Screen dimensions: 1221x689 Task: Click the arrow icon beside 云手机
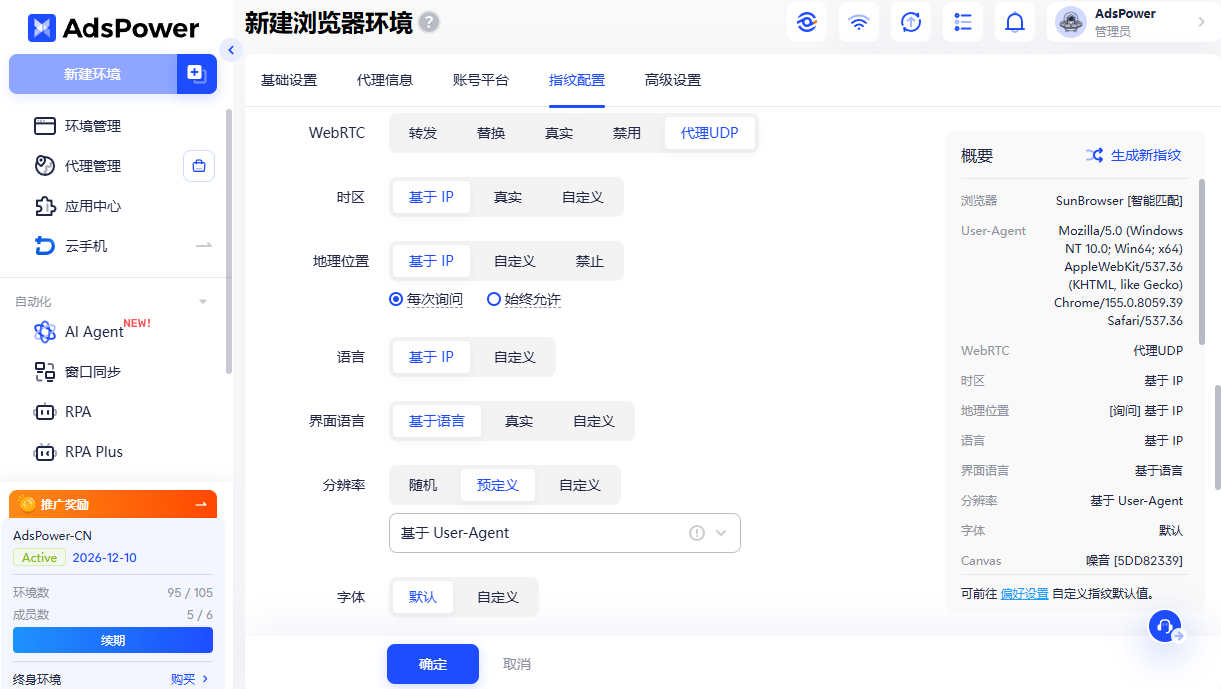pyautogui.click(x=204, y=246)
